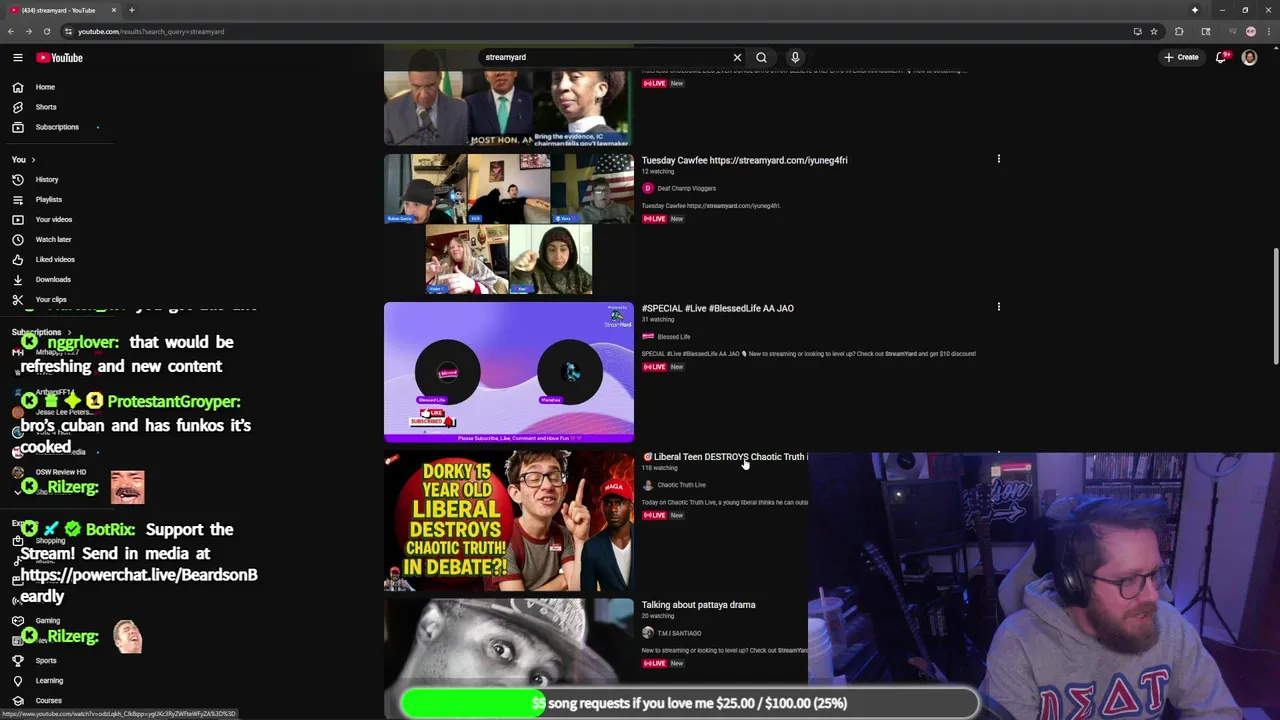
Task: Open Chrome profile avatar
Action: (x=1250, y=31)
